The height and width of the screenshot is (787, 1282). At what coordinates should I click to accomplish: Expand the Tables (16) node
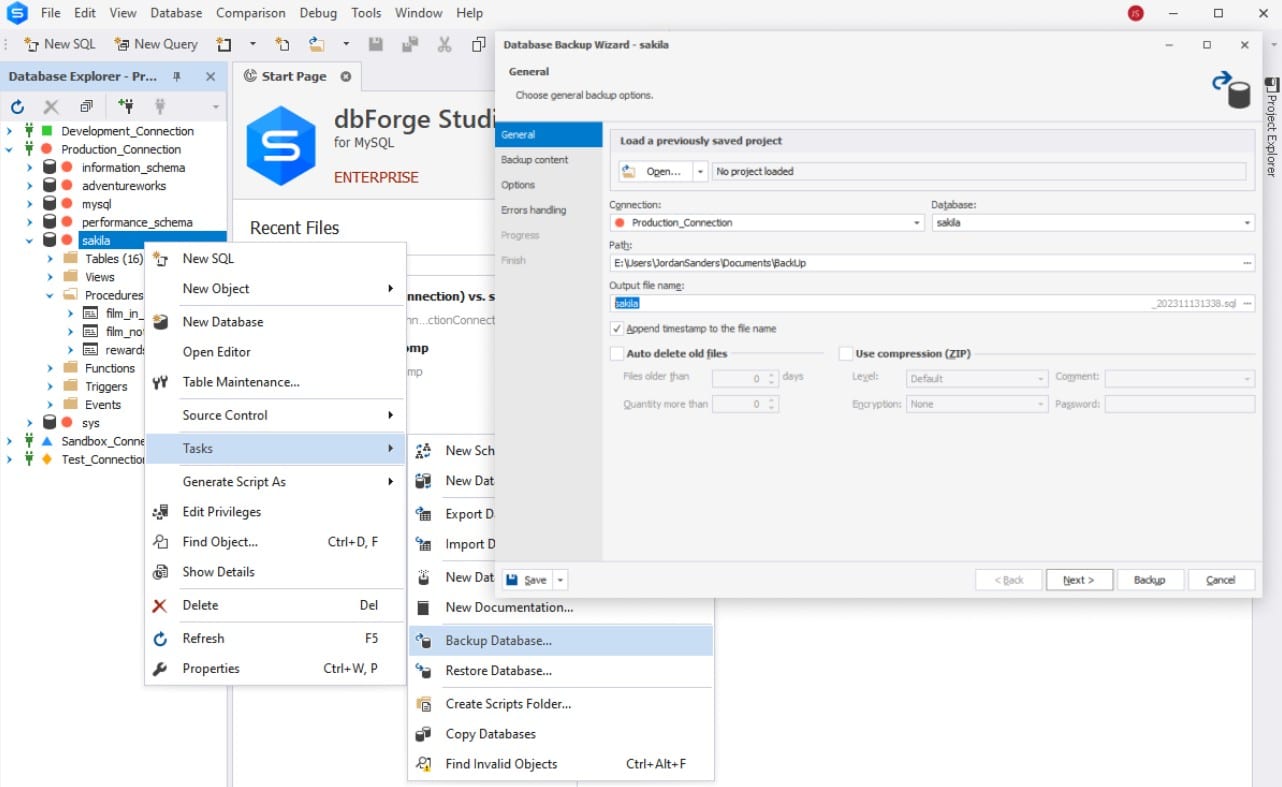pos(50,259)
